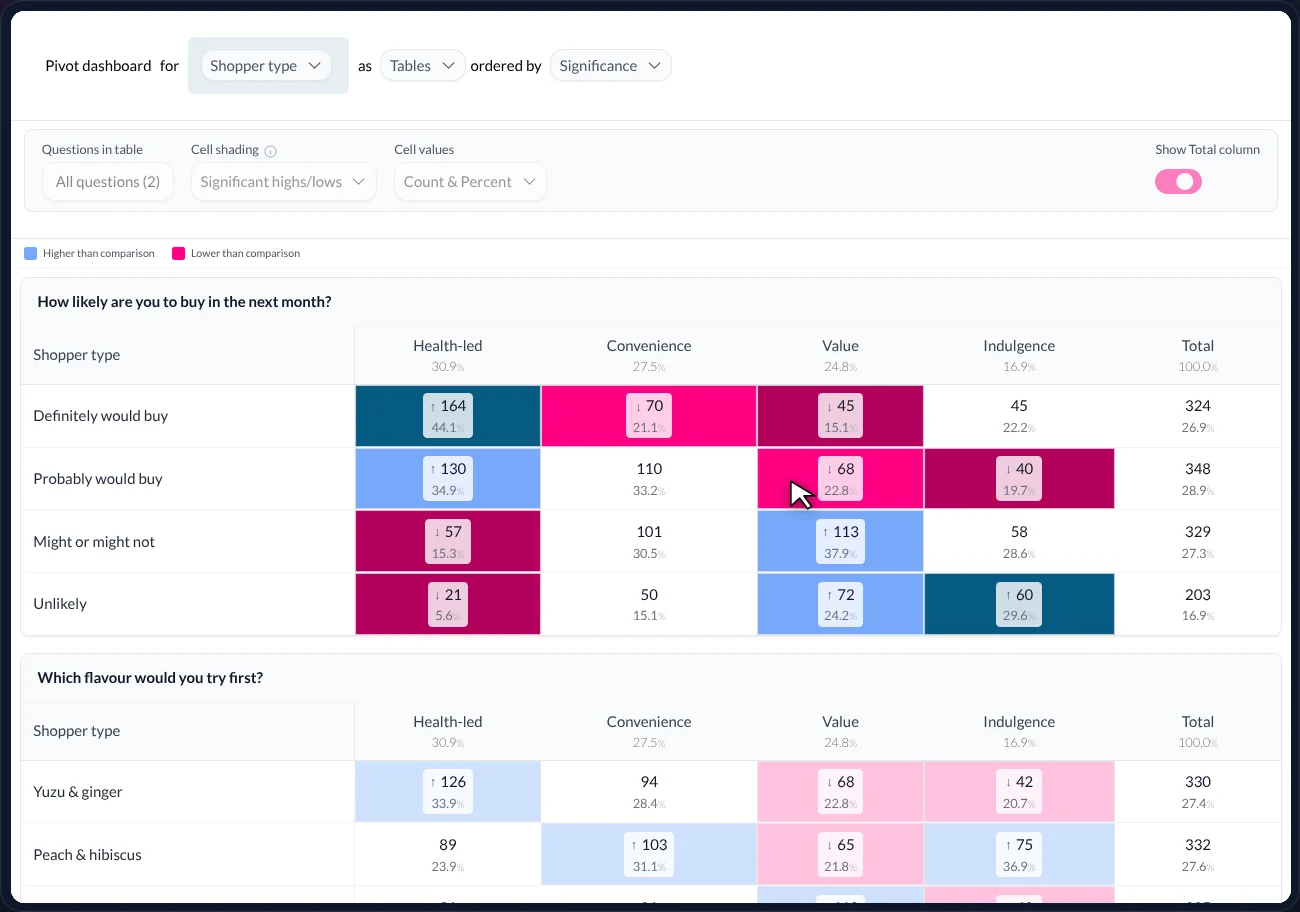Select the Peach & hibiscus cell showing 103
1300x912 pixels.
[x=649, y=855]
